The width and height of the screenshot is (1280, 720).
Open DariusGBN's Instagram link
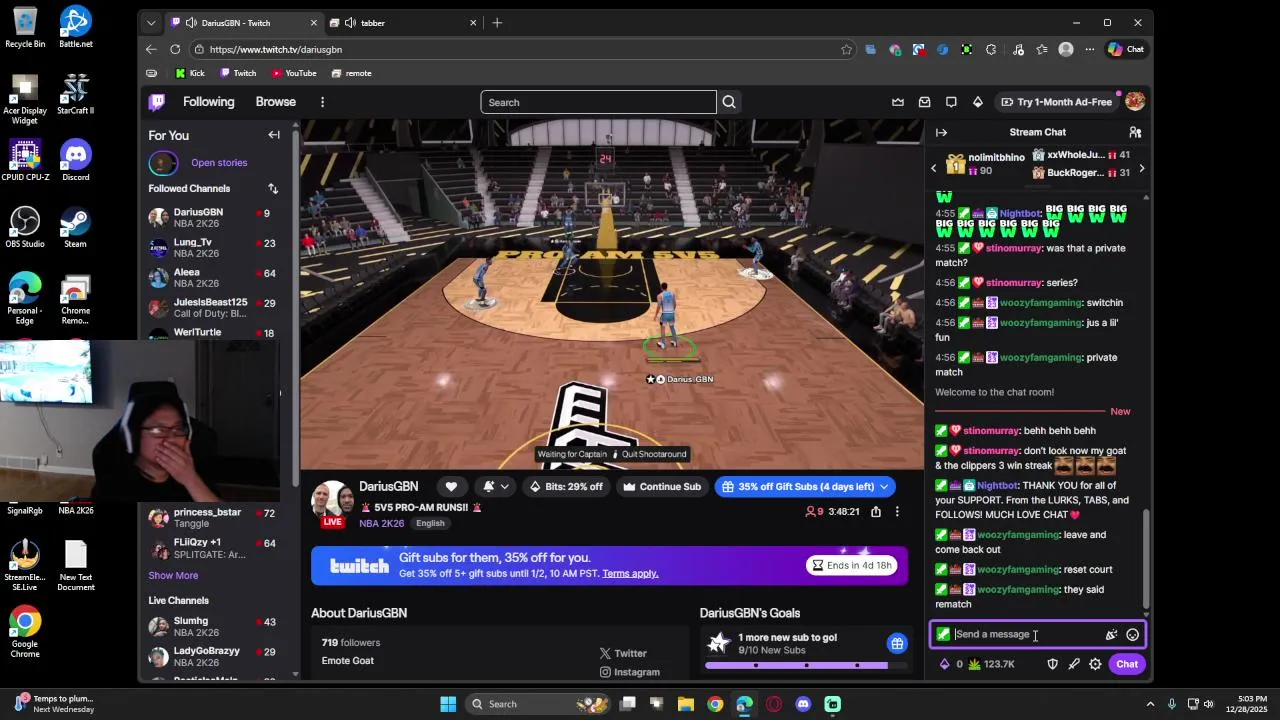pyautogui.click(x=629, y=672)
